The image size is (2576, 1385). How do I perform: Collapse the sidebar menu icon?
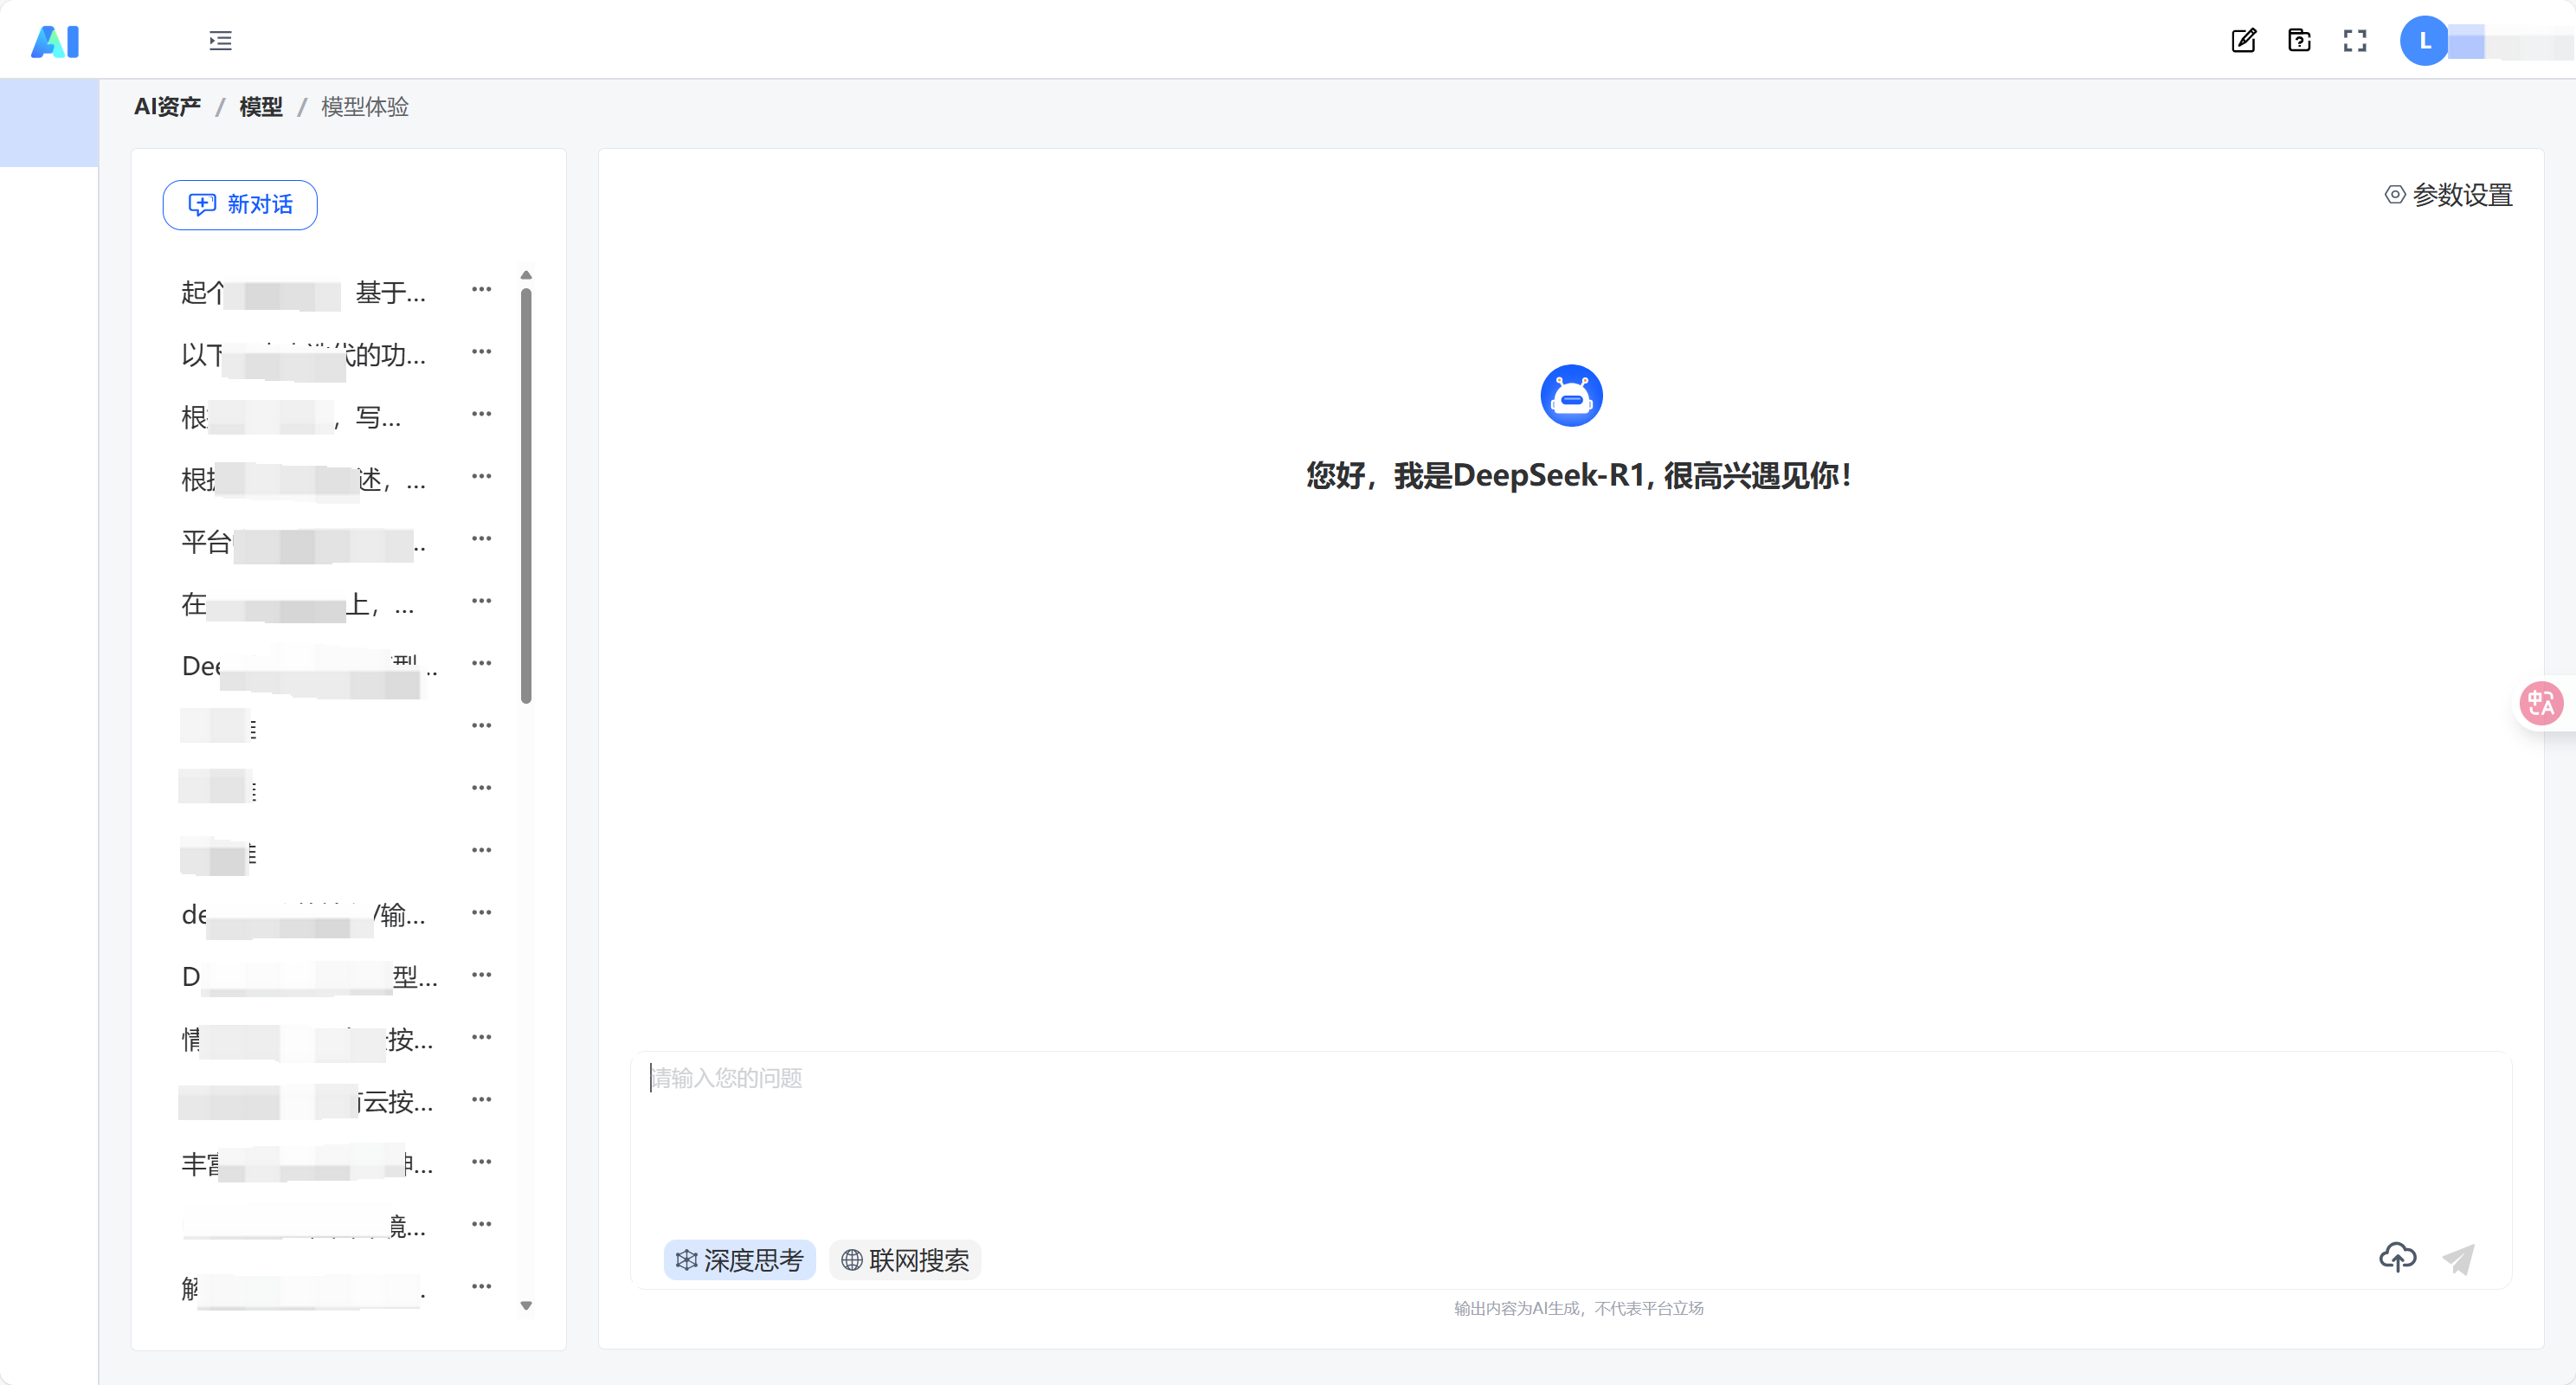220,41
